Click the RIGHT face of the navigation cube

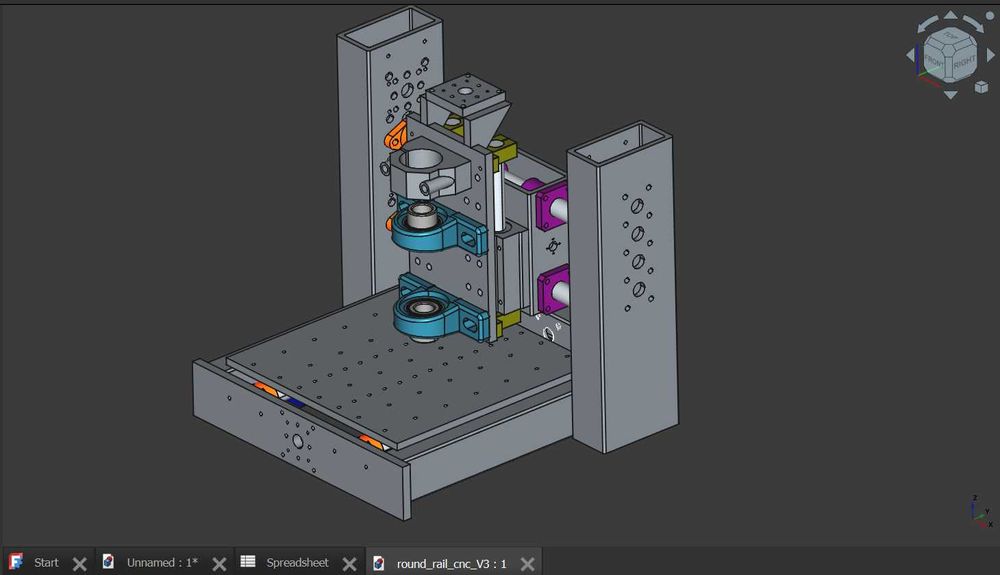click(x=963, y=62)
